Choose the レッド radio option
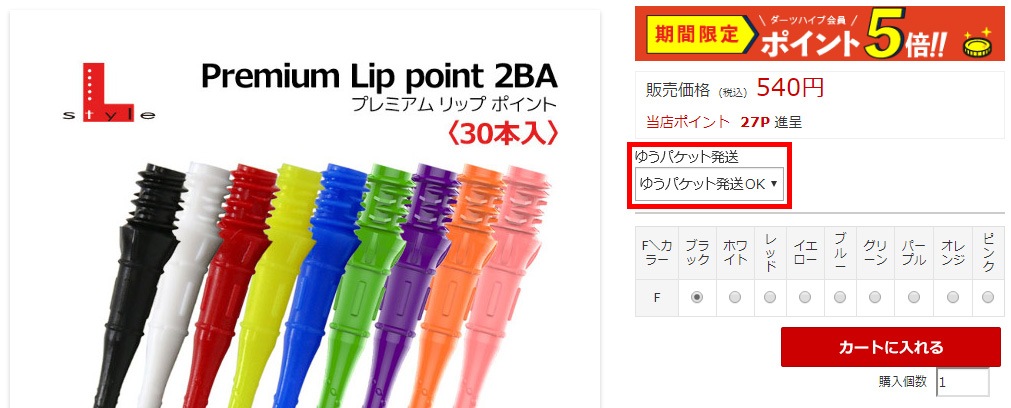1011x408 pixels. [x=770, y=297]
